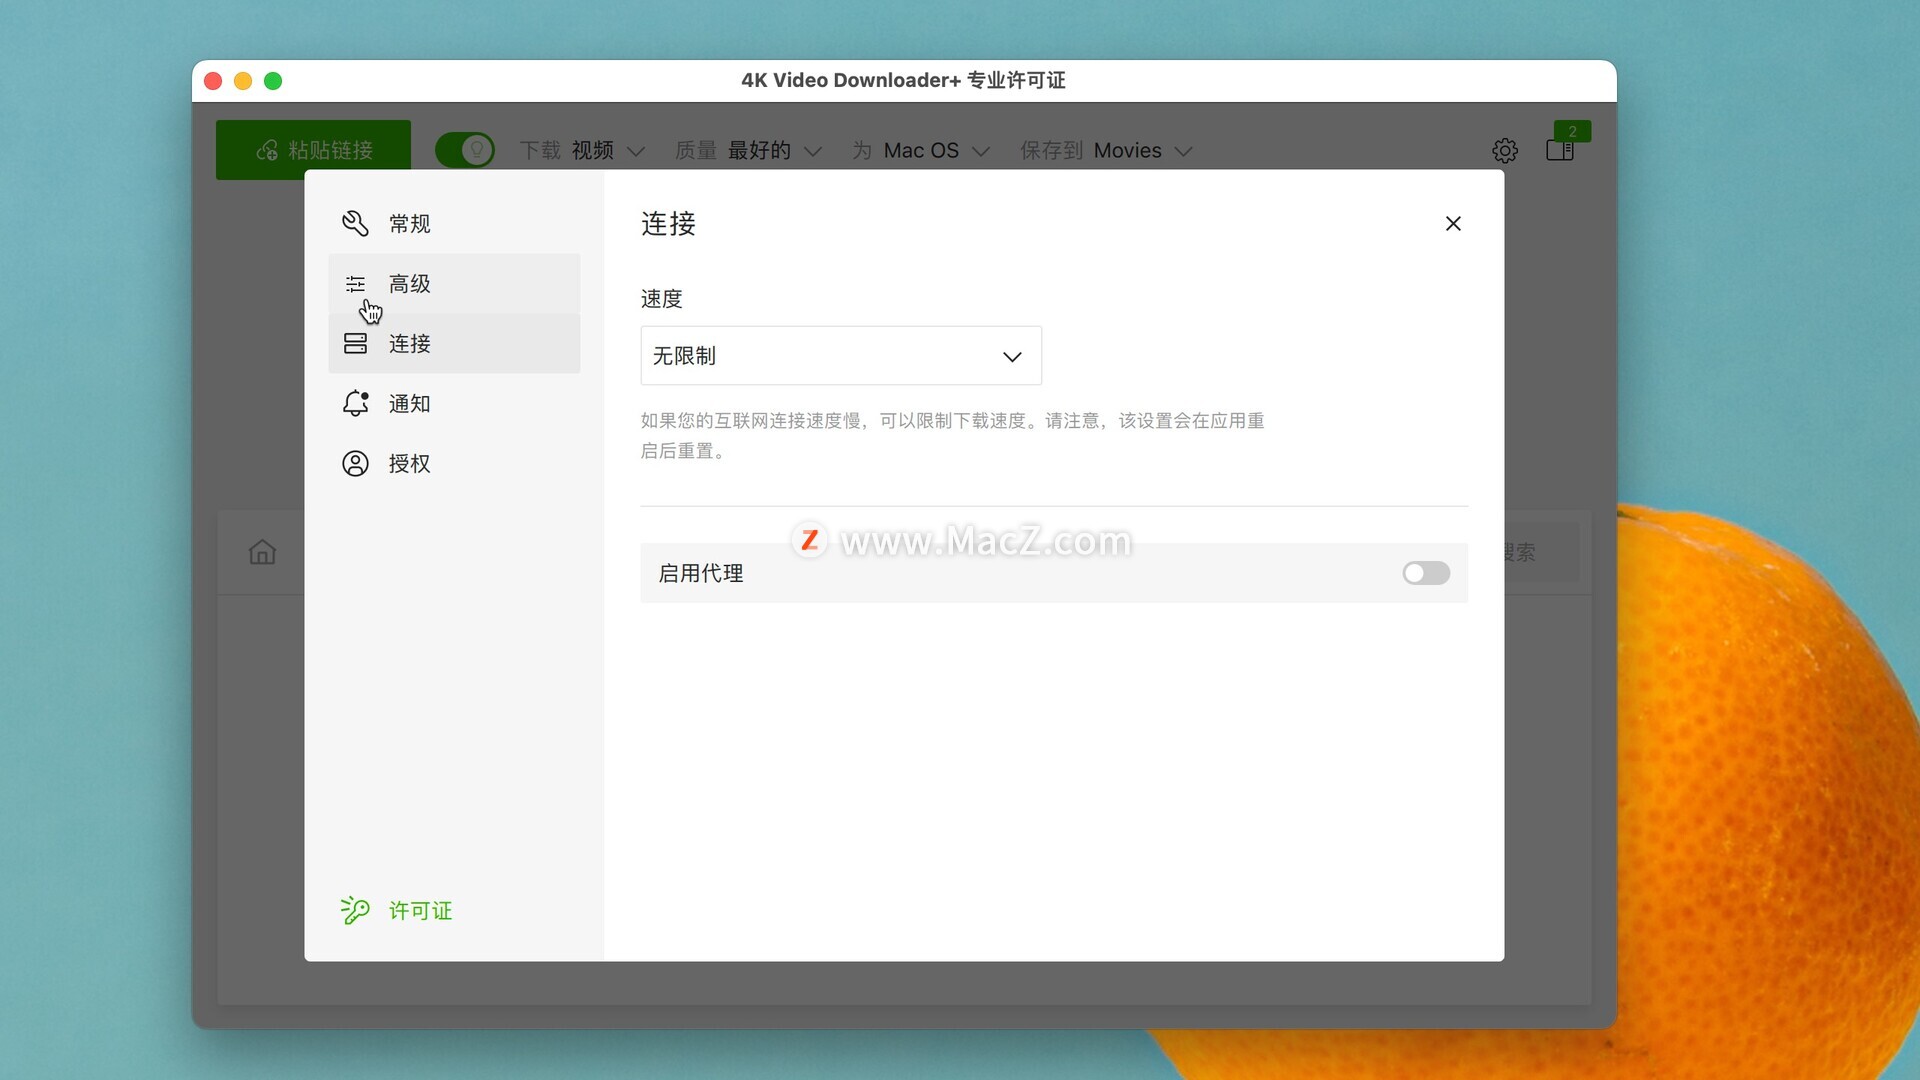Expand the 下载 视频 download type dropdown

point(582,151)
